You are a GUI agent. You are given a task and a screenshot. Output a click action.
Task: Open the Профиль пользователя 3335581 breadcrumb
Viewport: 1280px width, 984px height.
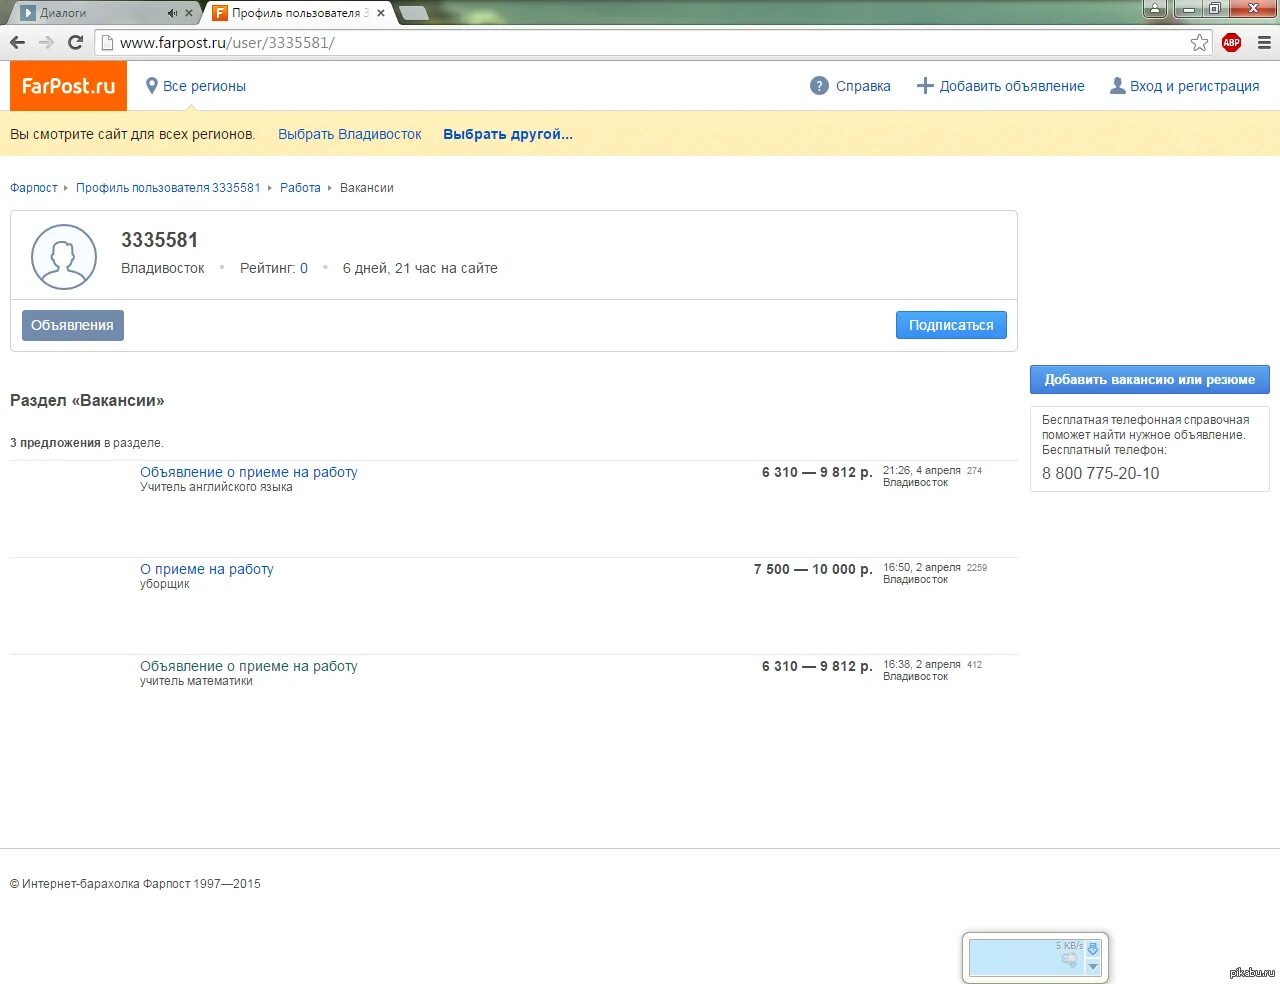click(x=168, y=188)
